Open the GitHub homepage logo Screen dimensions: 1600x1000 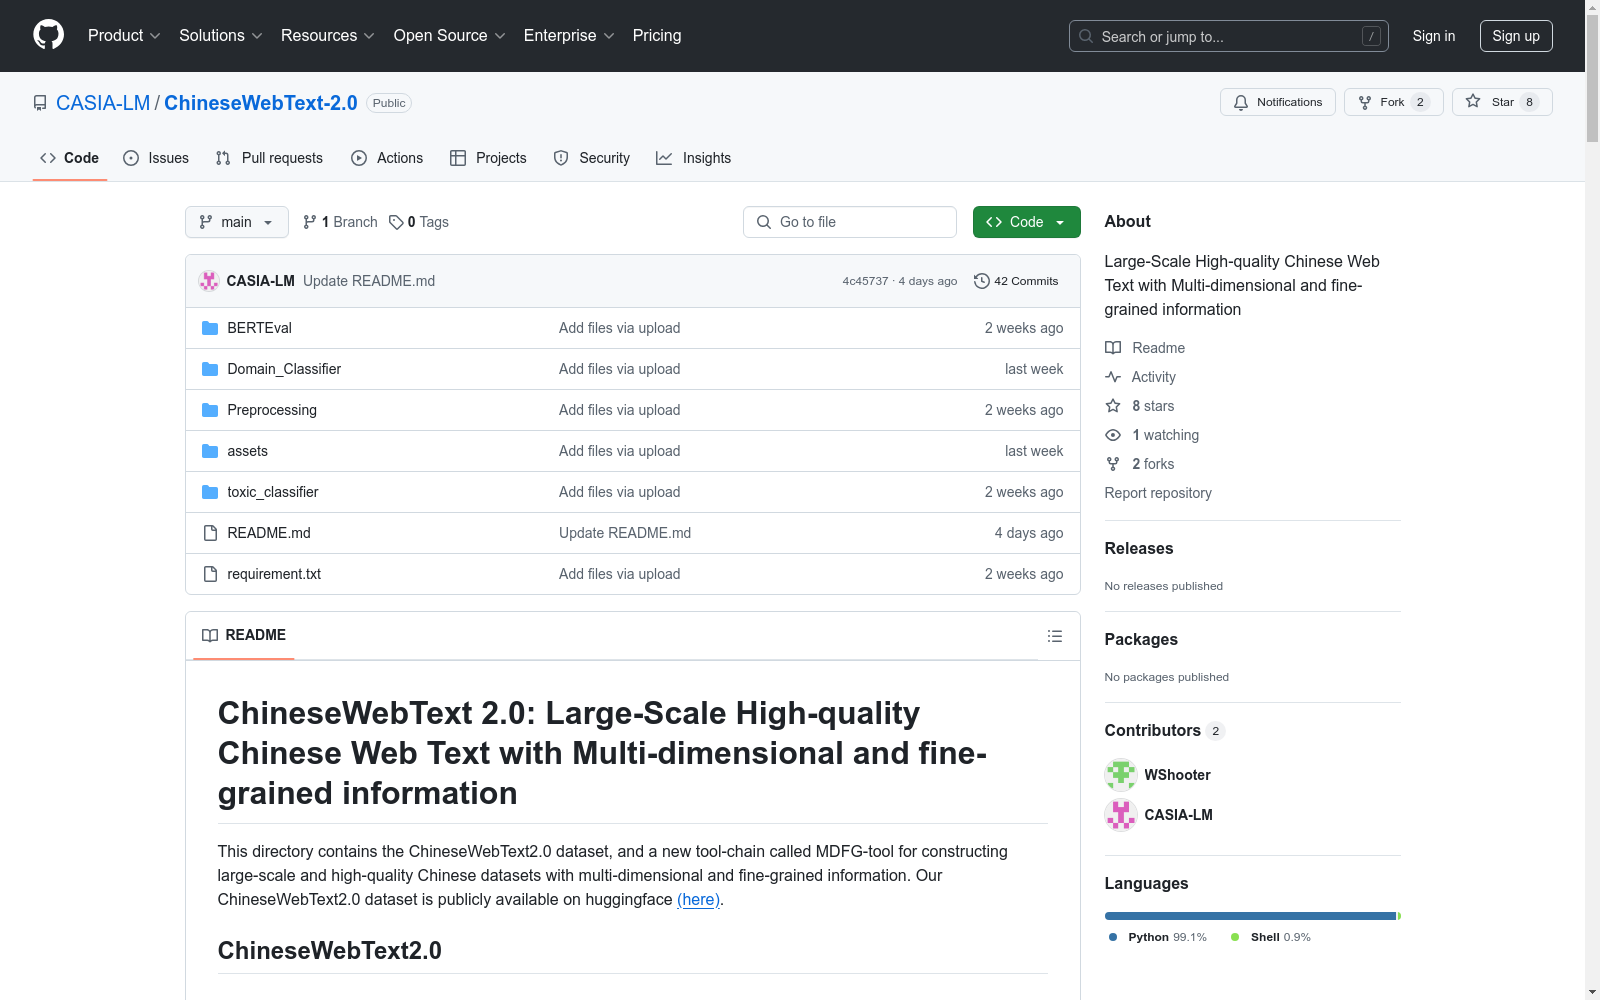(48, 35)
